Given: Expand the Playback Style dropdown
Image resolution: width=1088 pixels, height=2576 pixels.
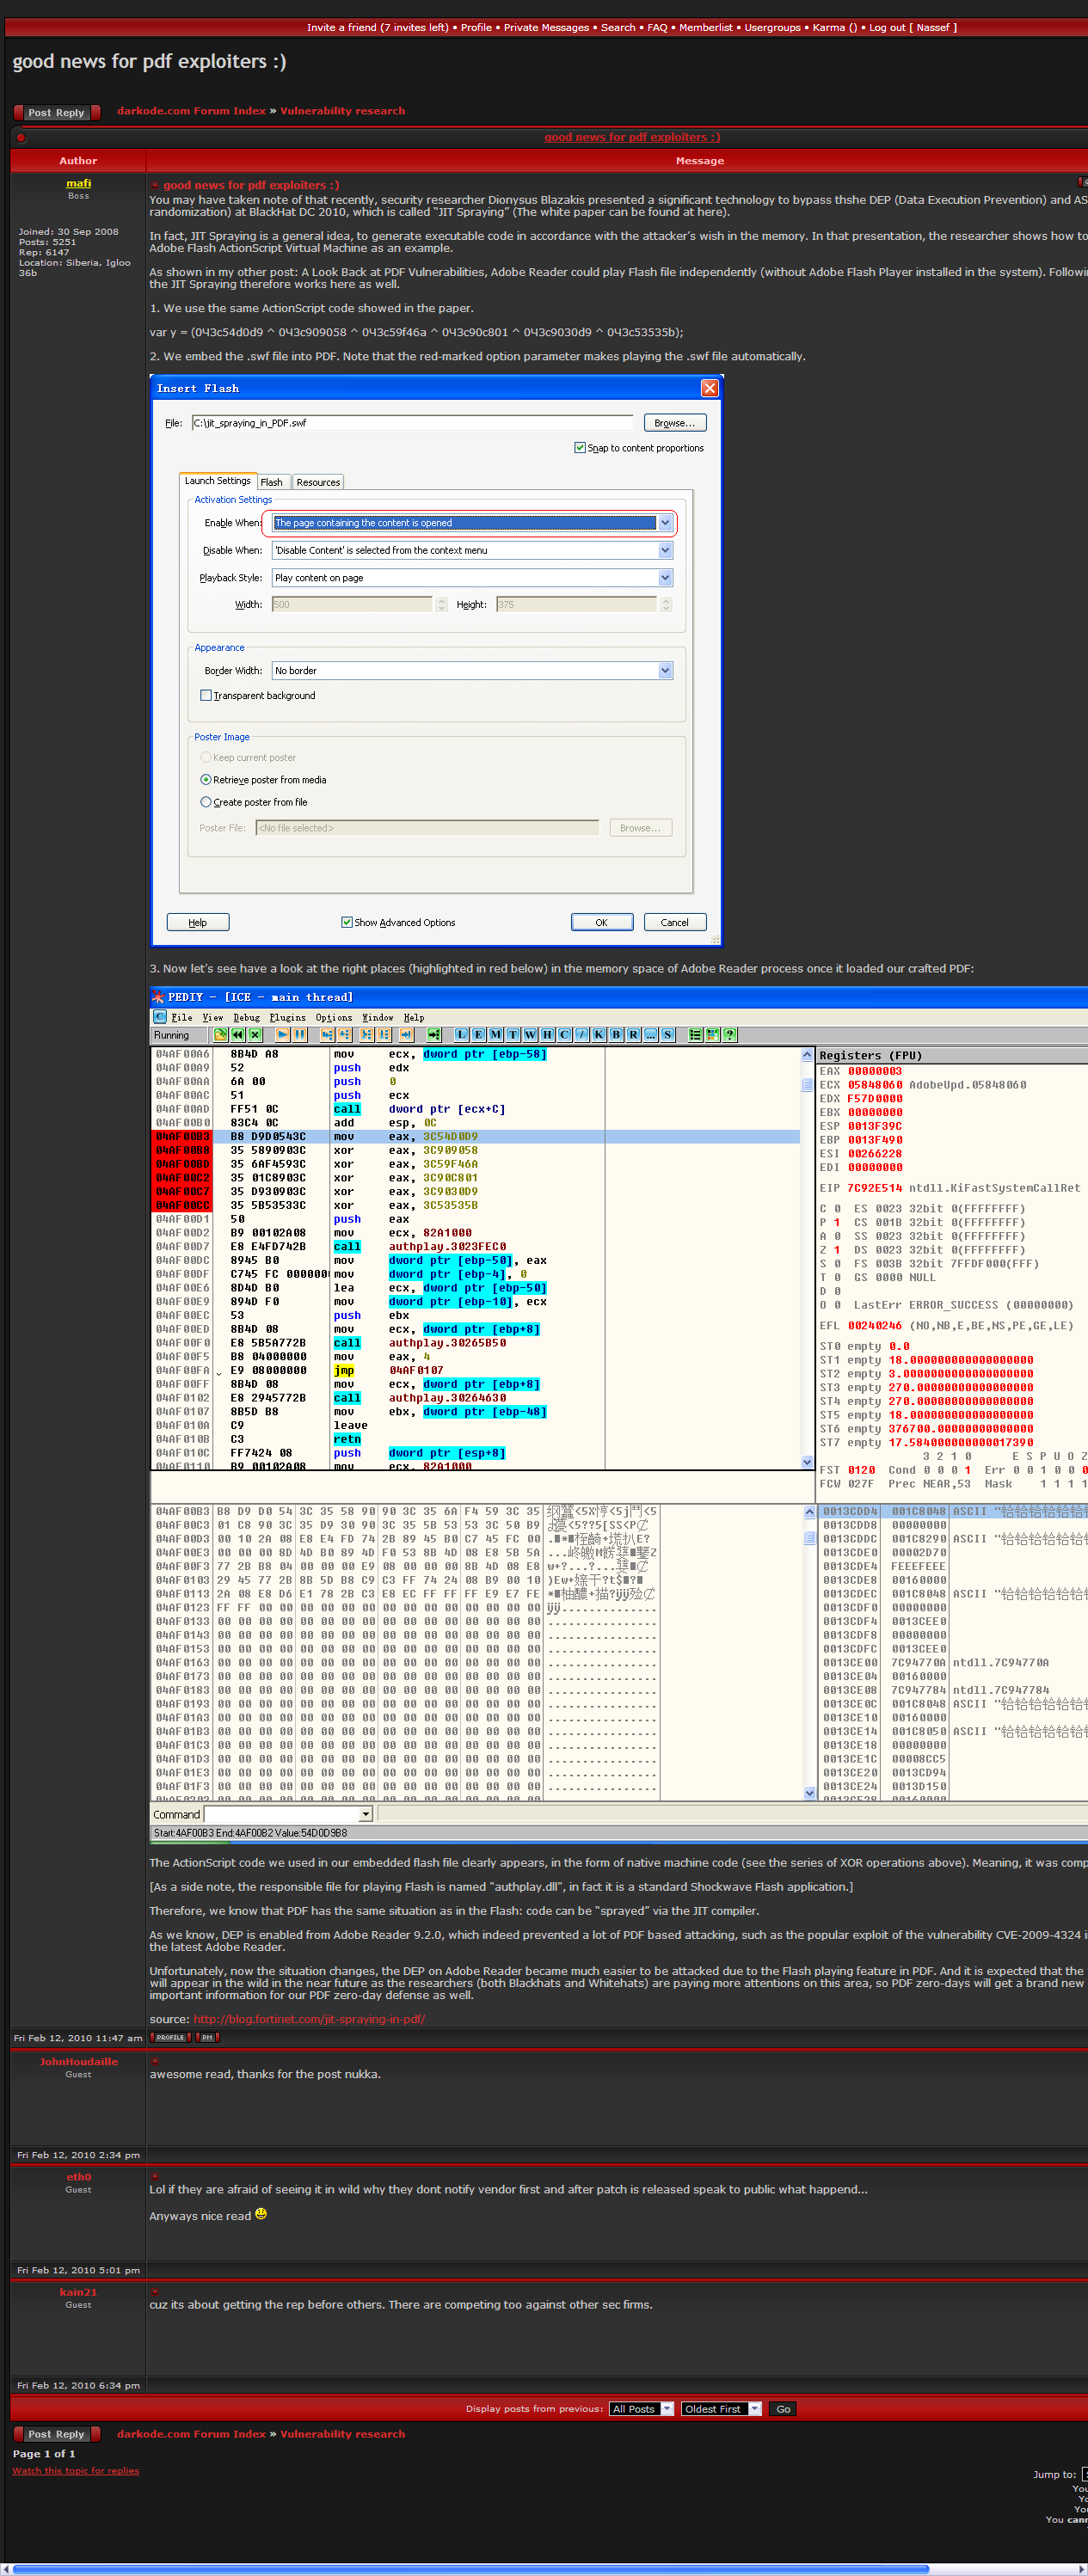Looking at the screenshot, I should (665, 578).
